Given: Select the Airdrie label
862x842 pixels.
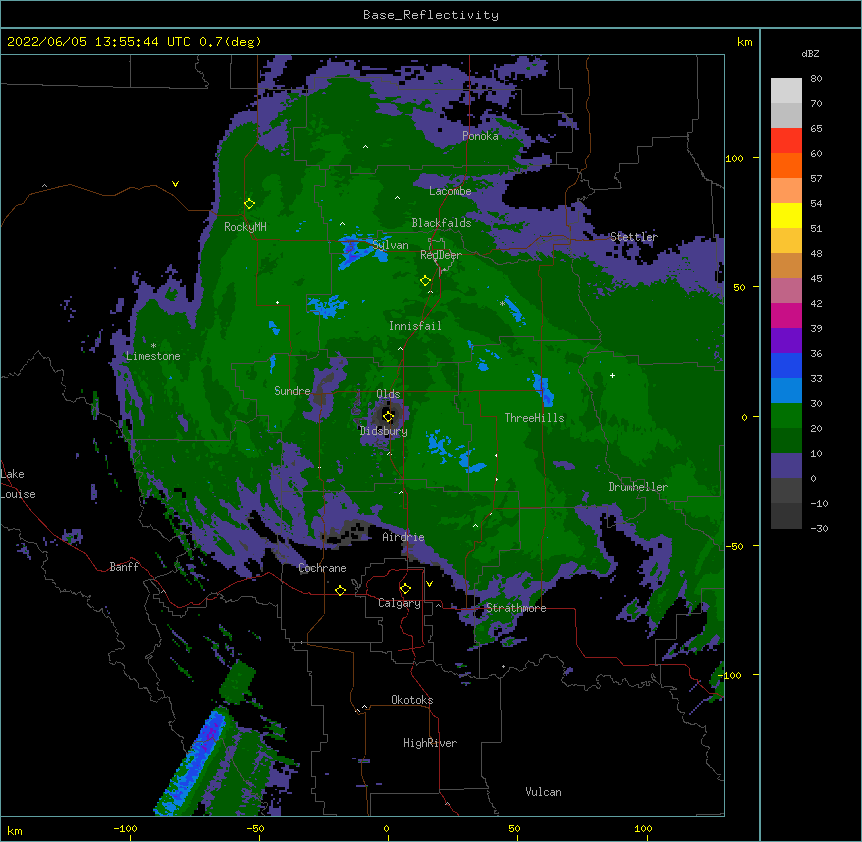Looking at the screenshot, I should click(403, 537).
